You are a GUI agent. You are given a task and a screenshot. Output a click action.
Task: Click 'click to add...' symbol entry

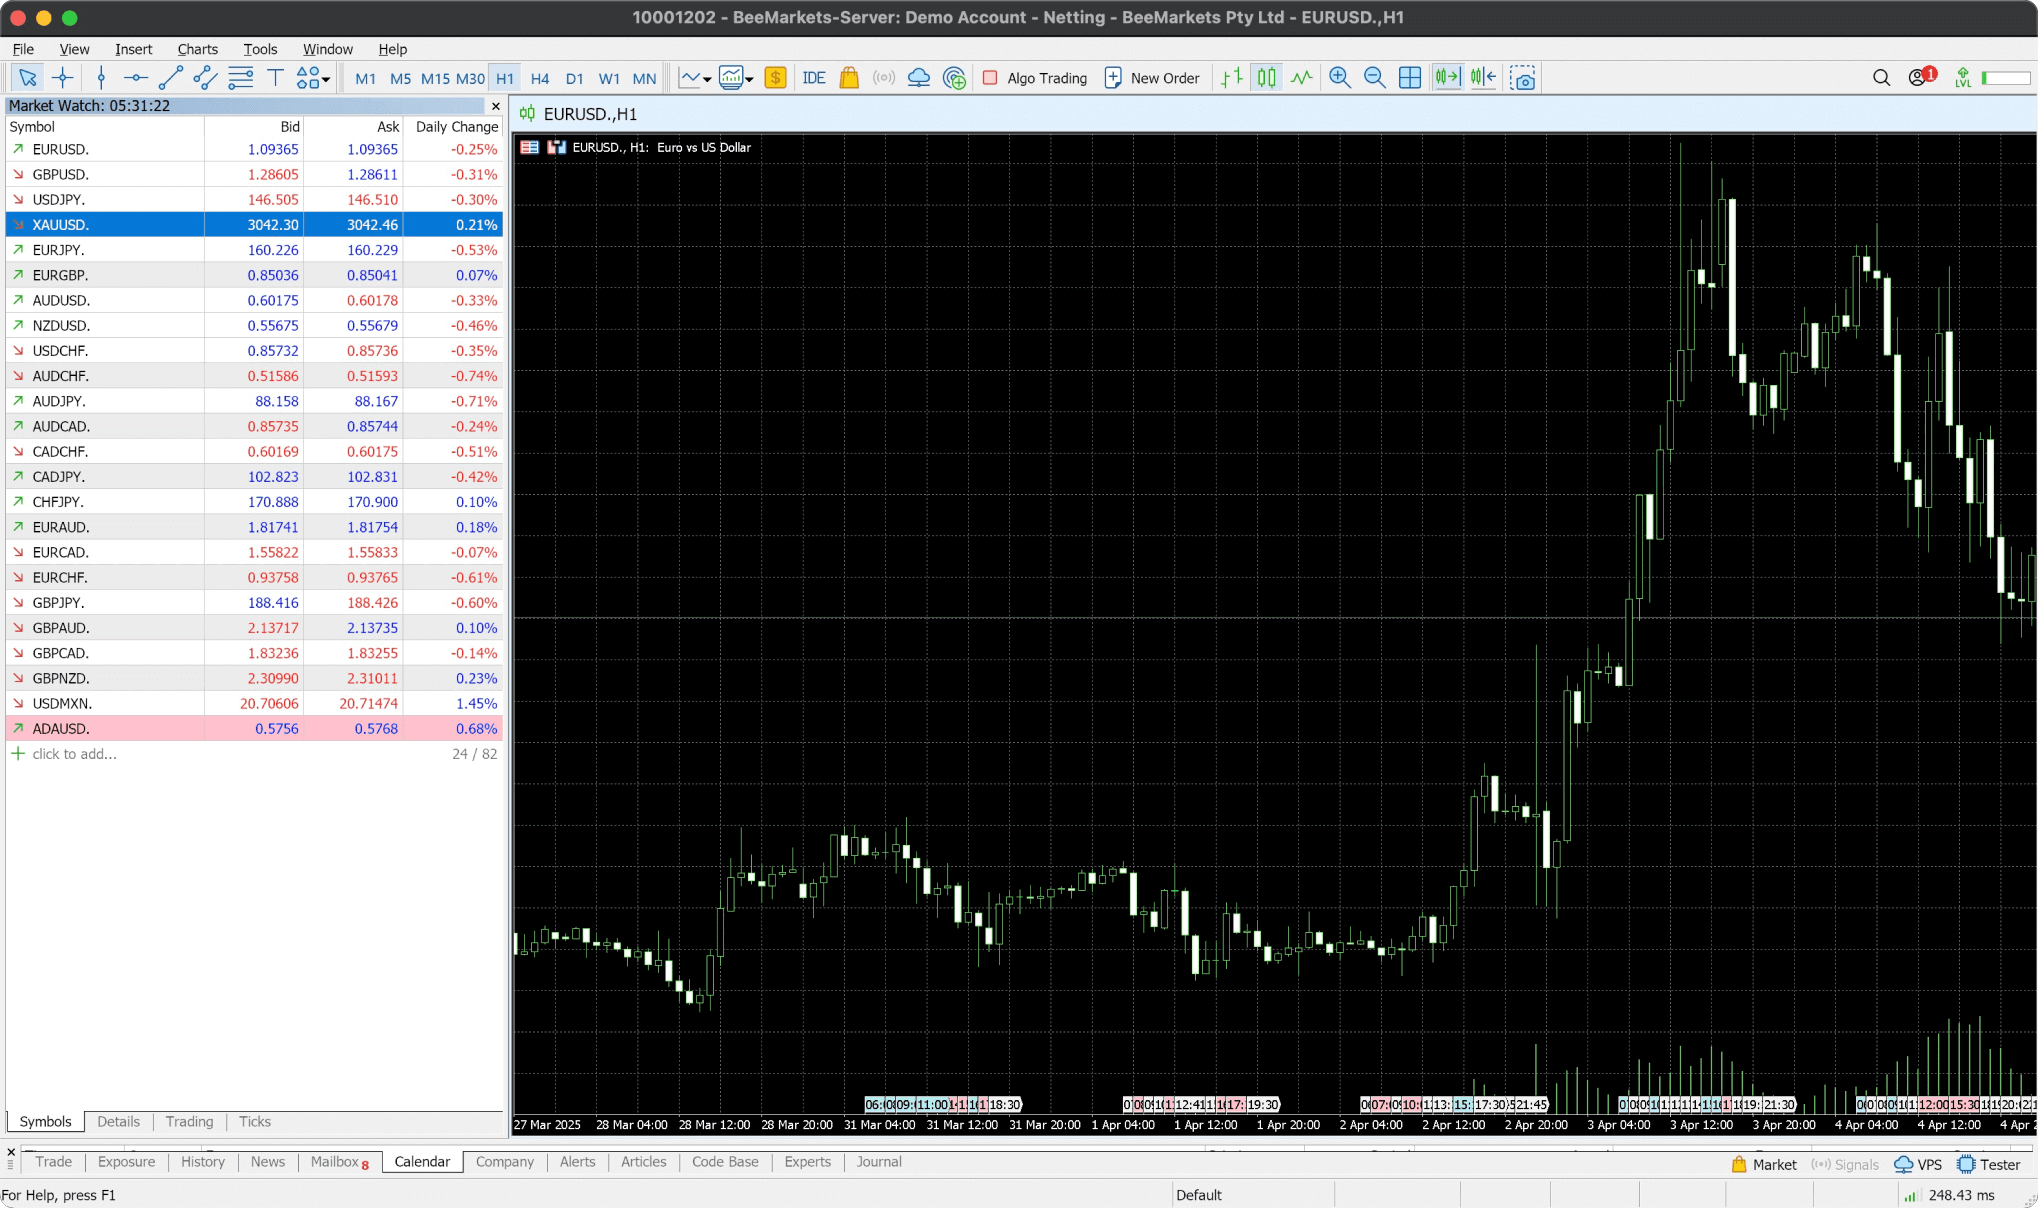click(x=74, y=754)
